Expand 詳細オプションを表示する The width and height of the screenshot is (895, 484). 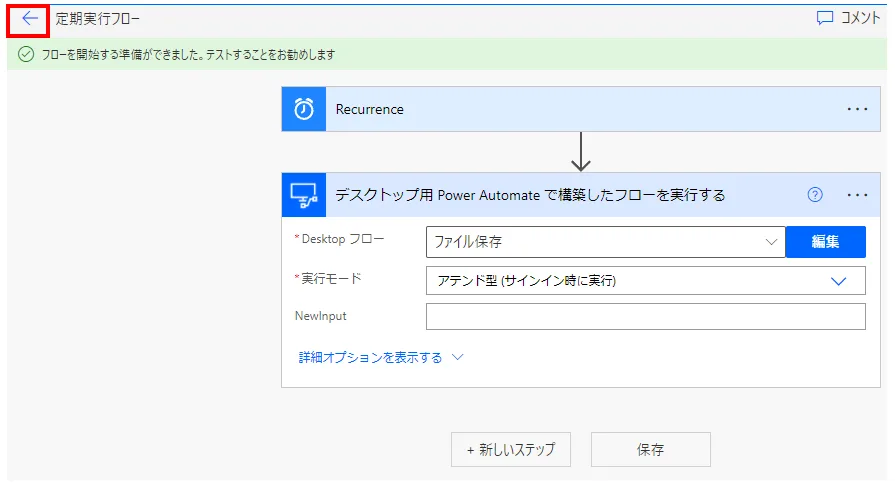coord(381,357)
